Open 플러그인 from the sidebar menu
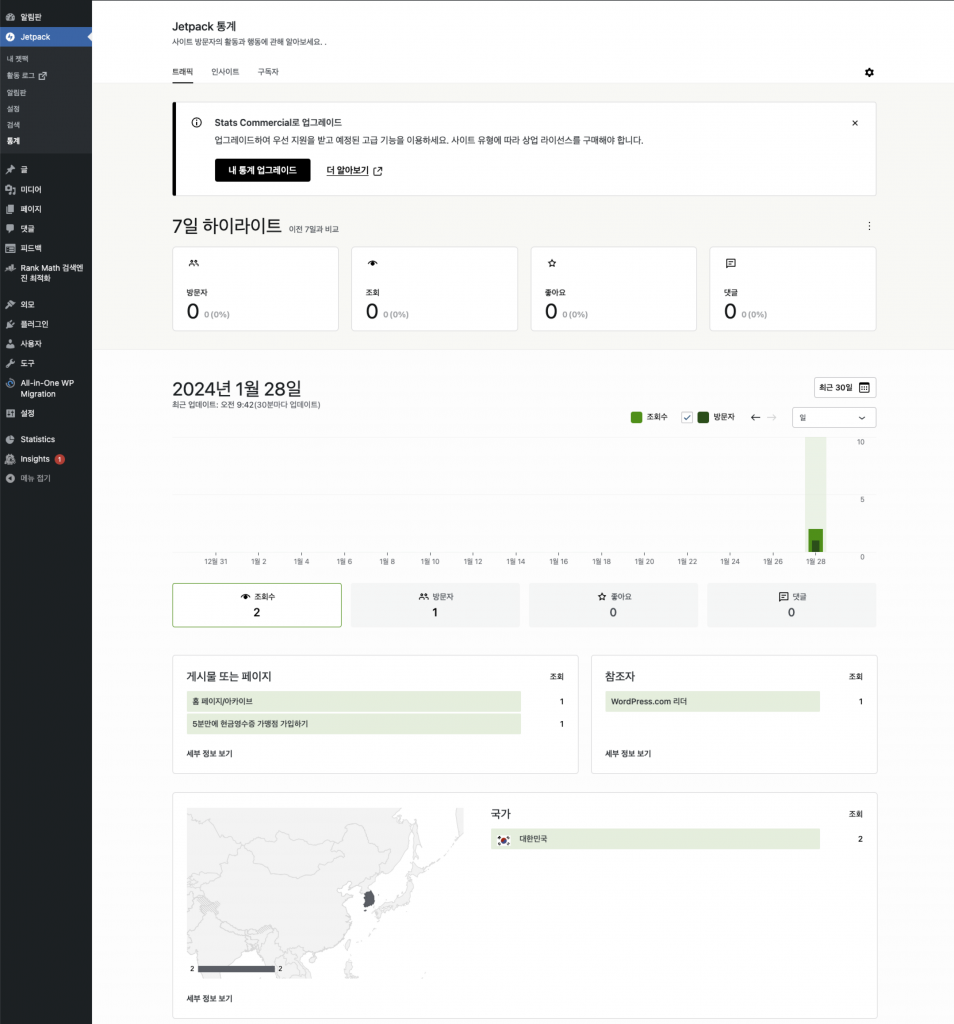Viewport: 954px width, 1024px height. 34,324
